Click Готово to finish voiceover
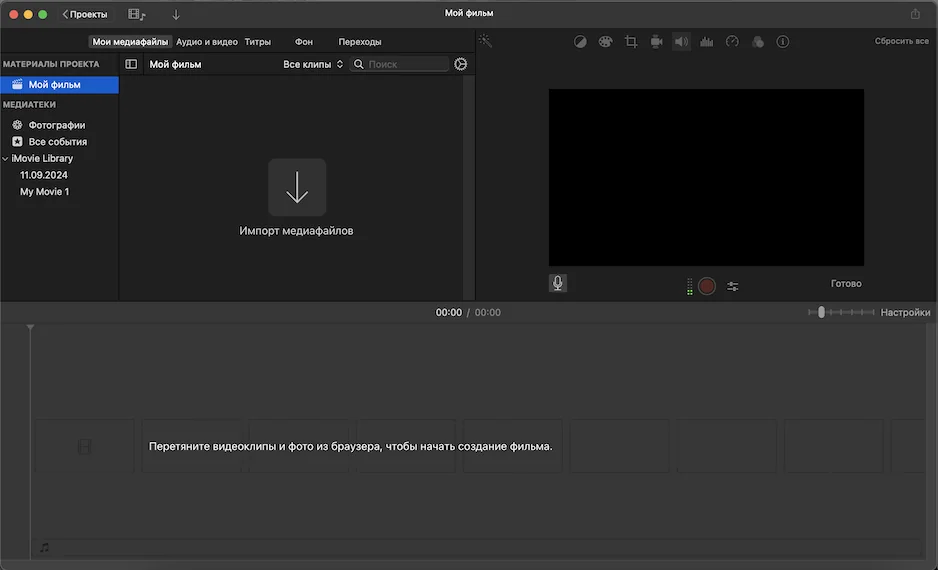This screenshot has height=570, width=938. pos(846,284)
